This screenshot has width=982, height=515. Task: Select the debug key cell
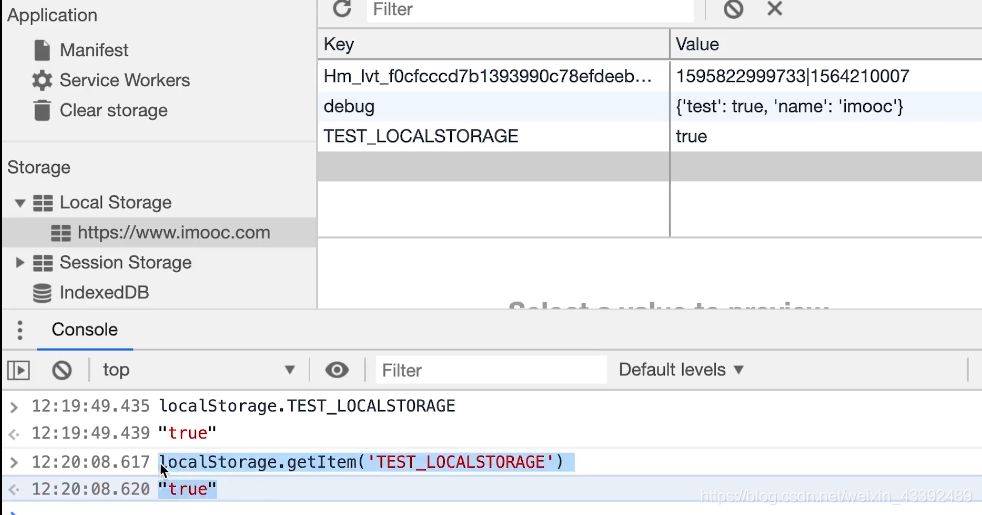point(493,107)
